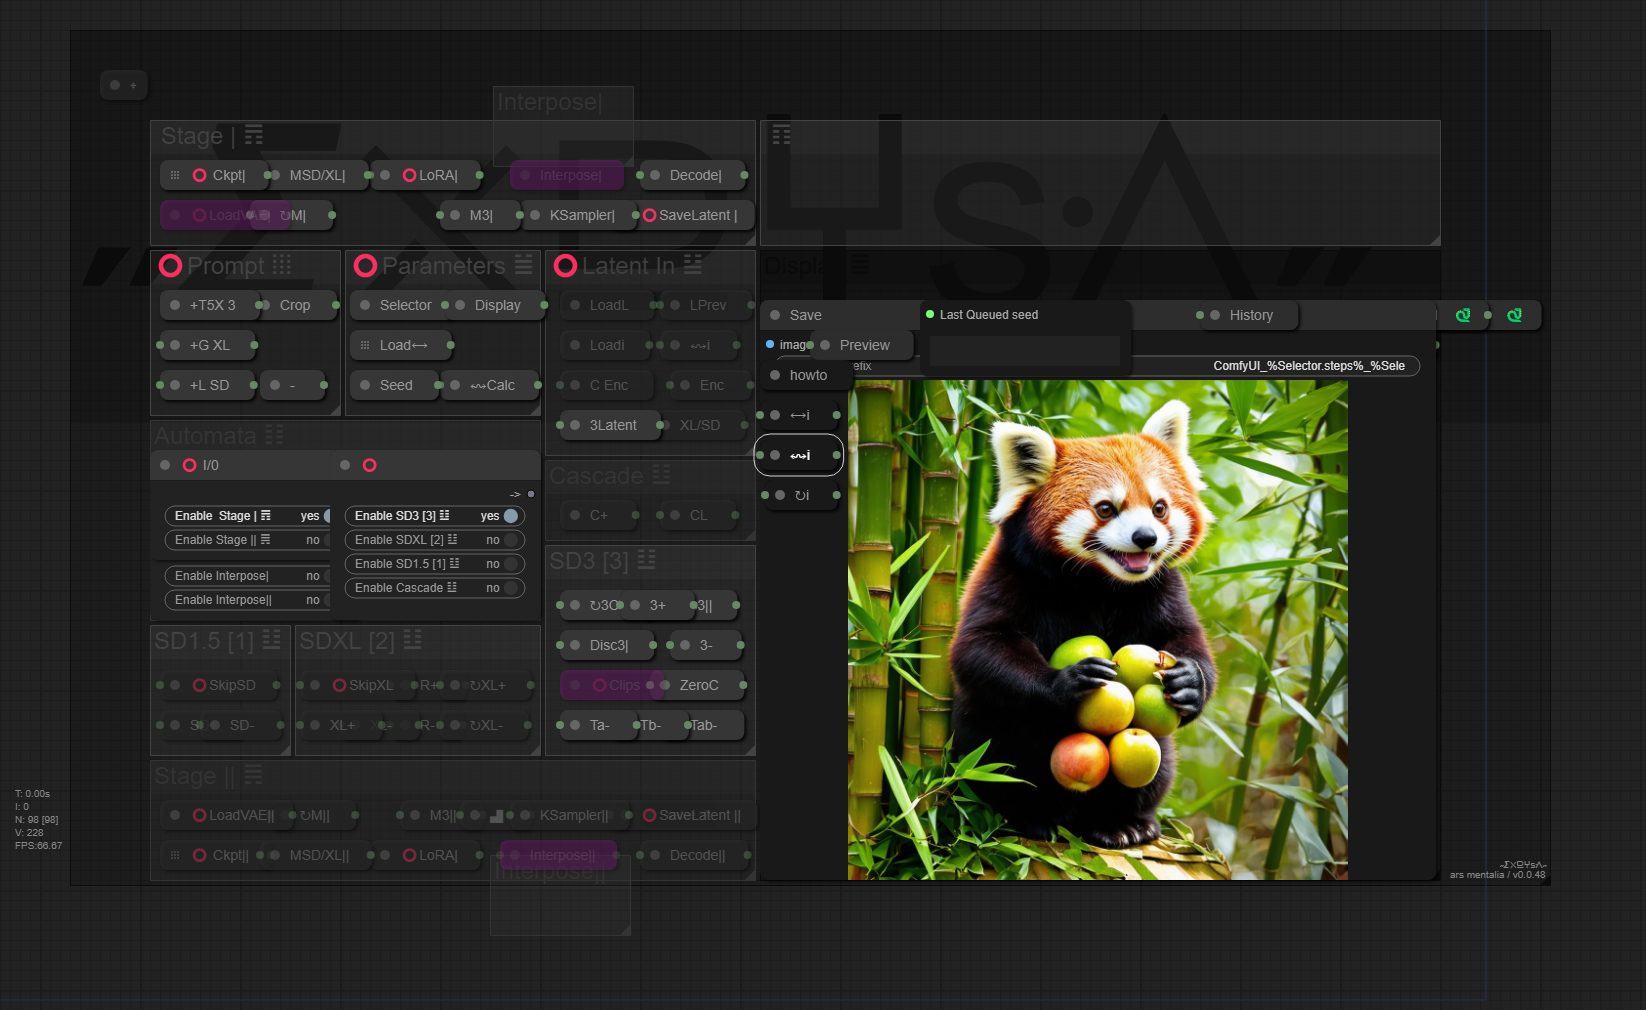Image resolution: width=1646 pixels, height=1010 pixels.
Task: Click the pink ring on LoadVAE|| node
Action: (x=200, y=815)
